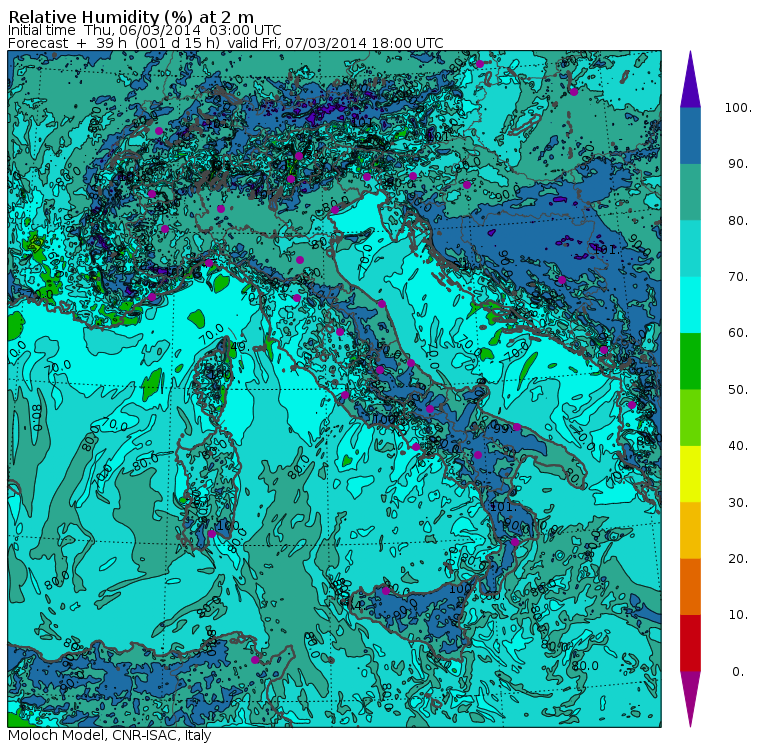Screen dimensions: 760x749
Task: Click the 'Forecast + 39 h' valid-time line
Action: (226, 43)
